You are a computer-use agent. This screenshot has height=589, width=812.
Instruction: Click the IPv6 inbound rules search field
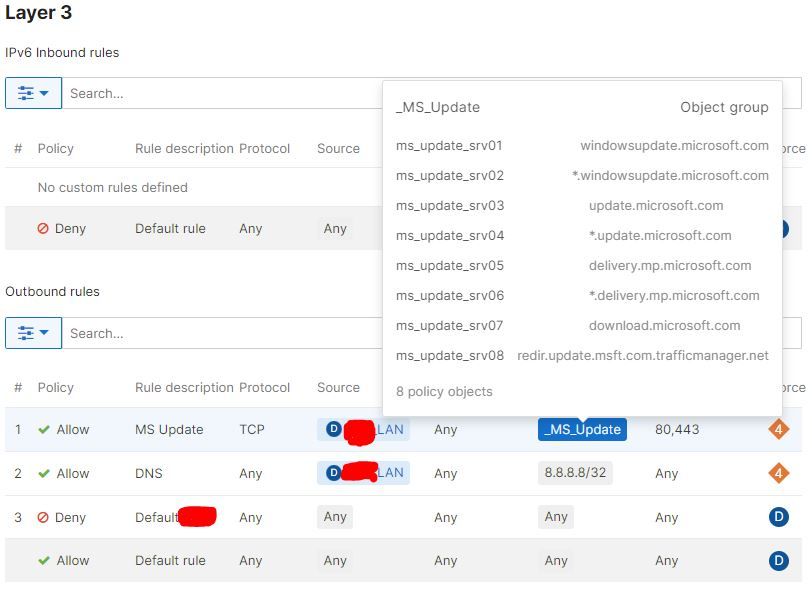[x=220, y=93]
